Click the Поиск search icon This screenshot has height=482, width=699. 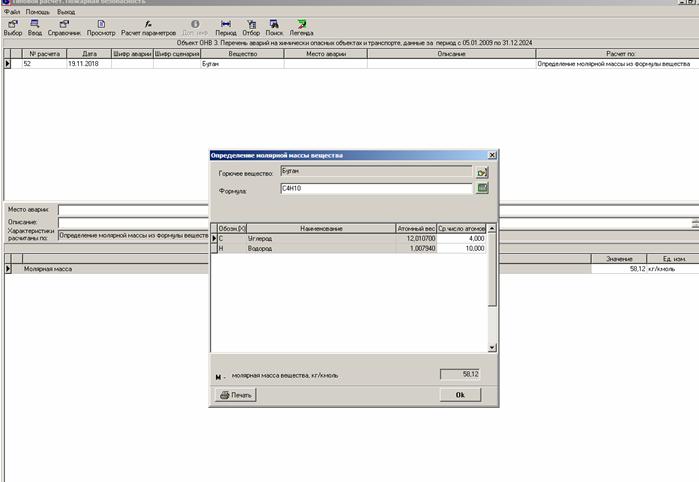pyautogui.click(x=274, y=24)
